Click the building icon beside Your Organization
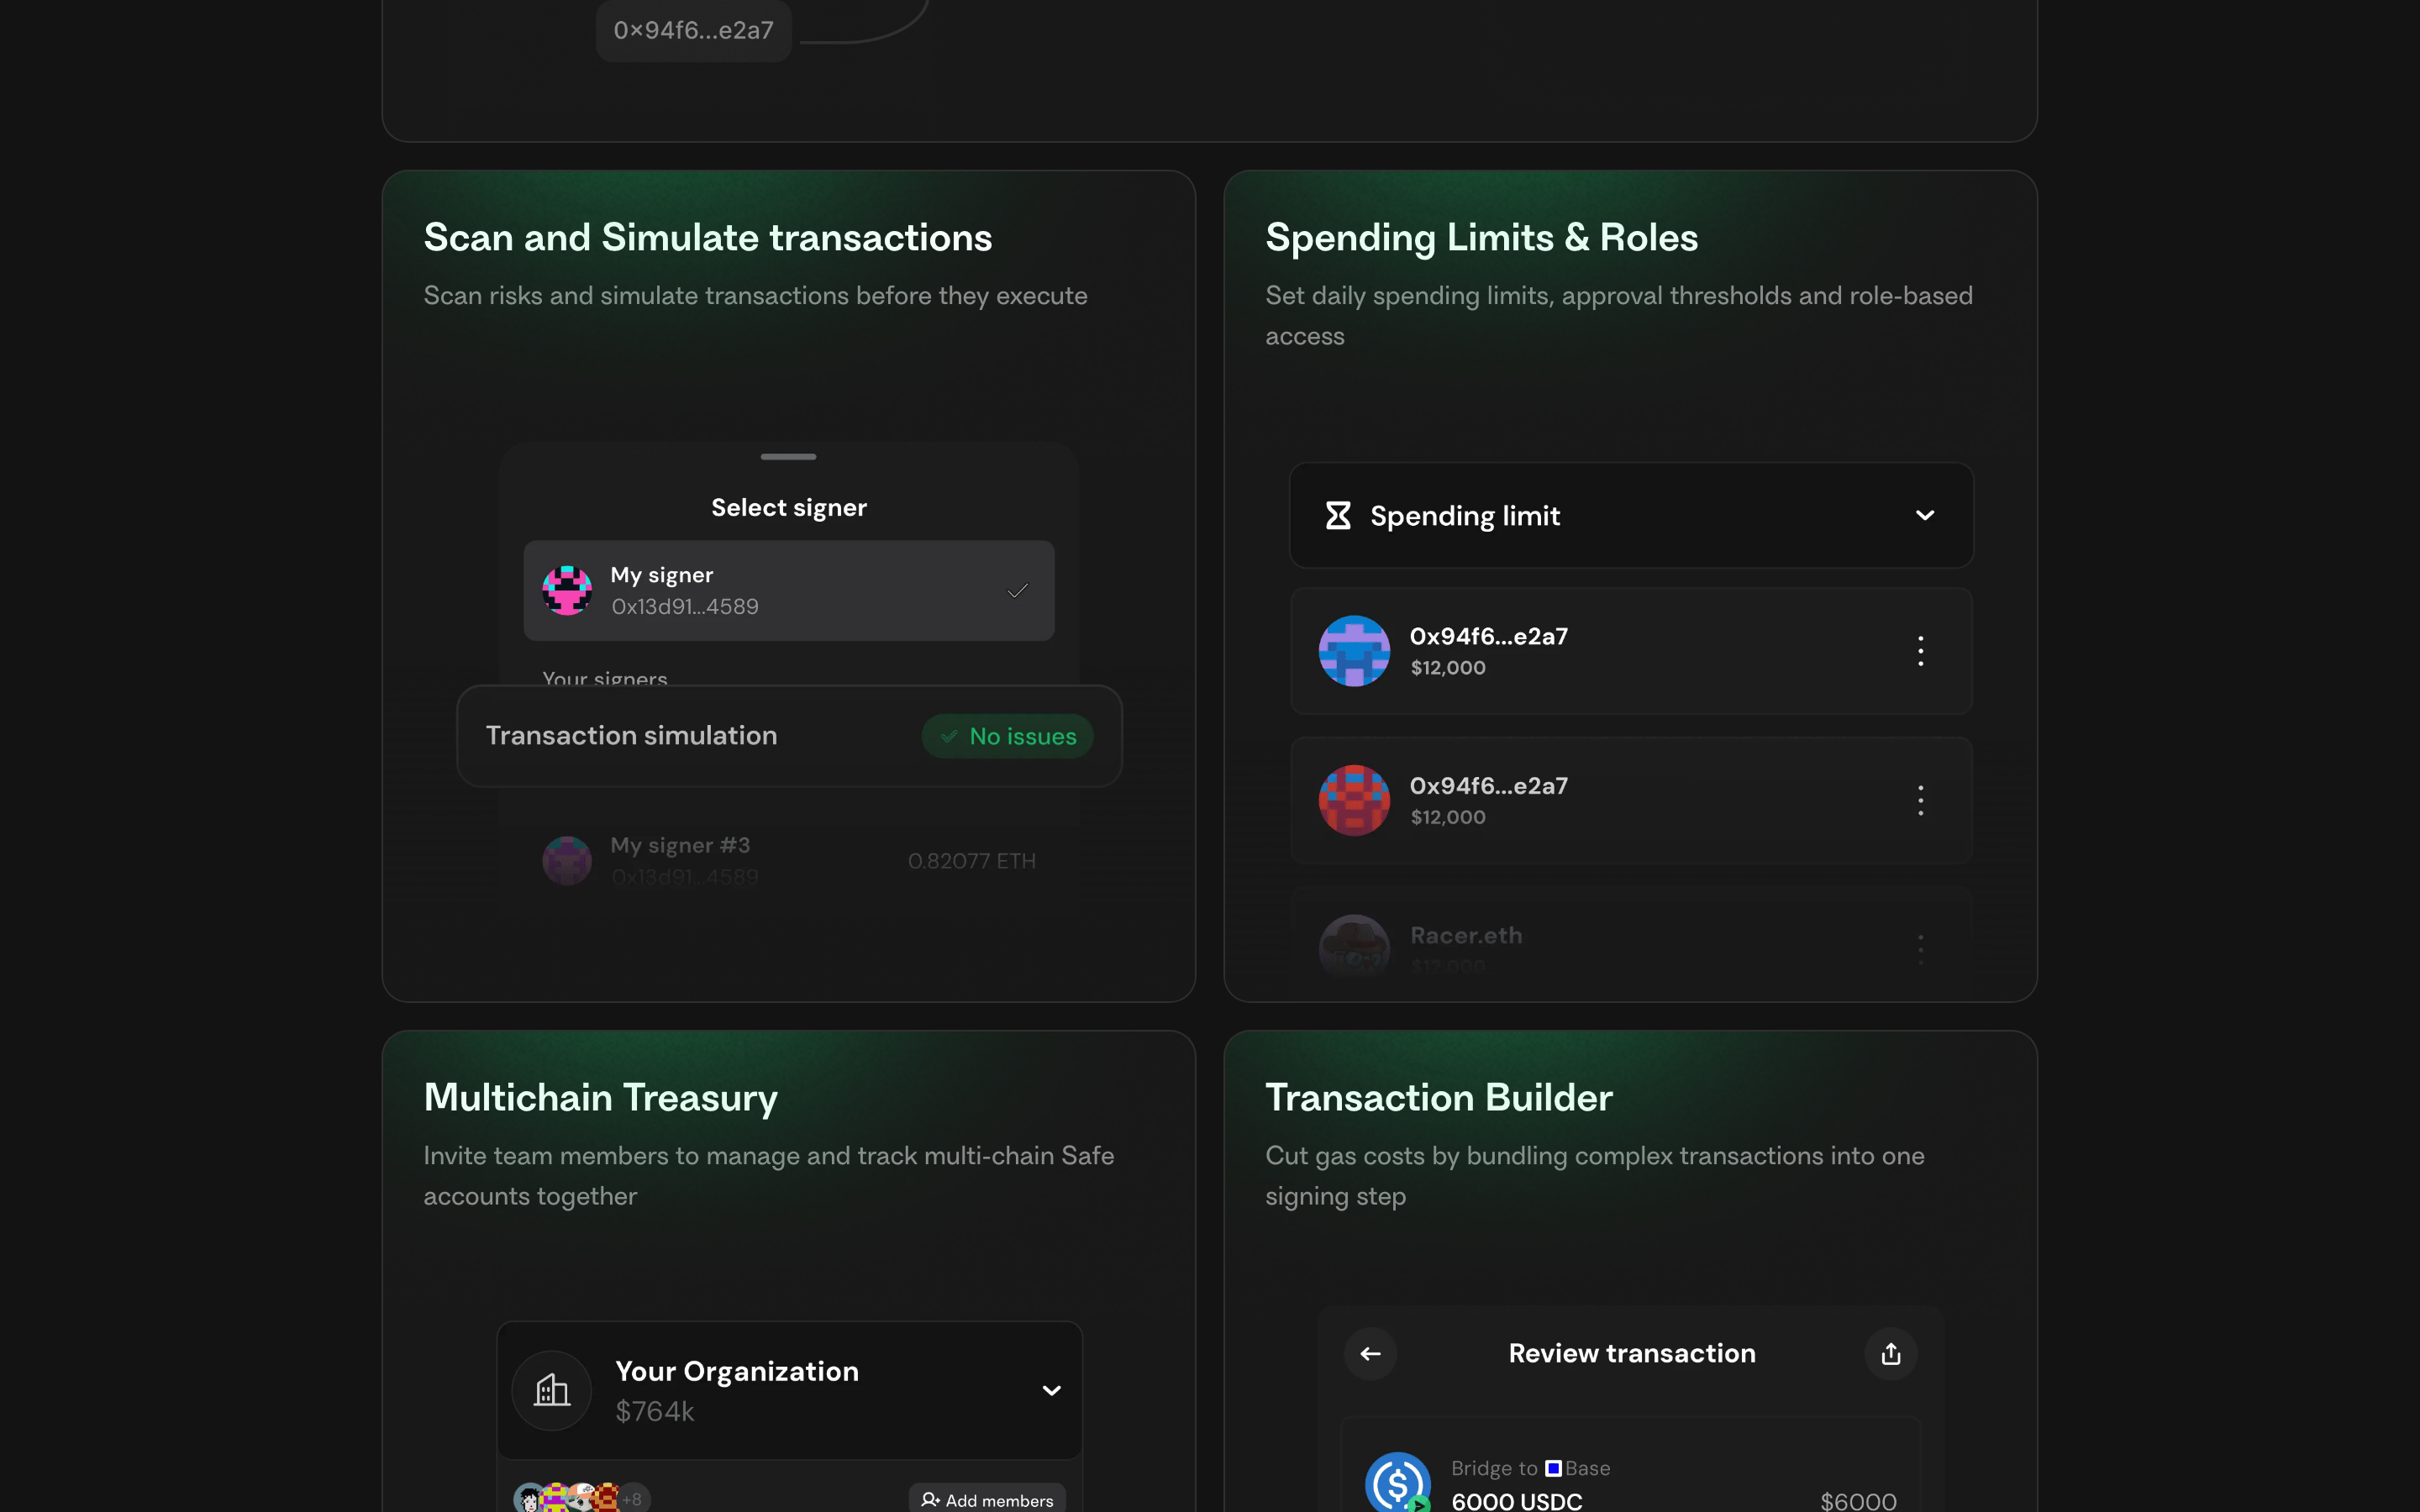Image resolution: width=2420 pixels, height=1512 pixels. [552, 1390]
